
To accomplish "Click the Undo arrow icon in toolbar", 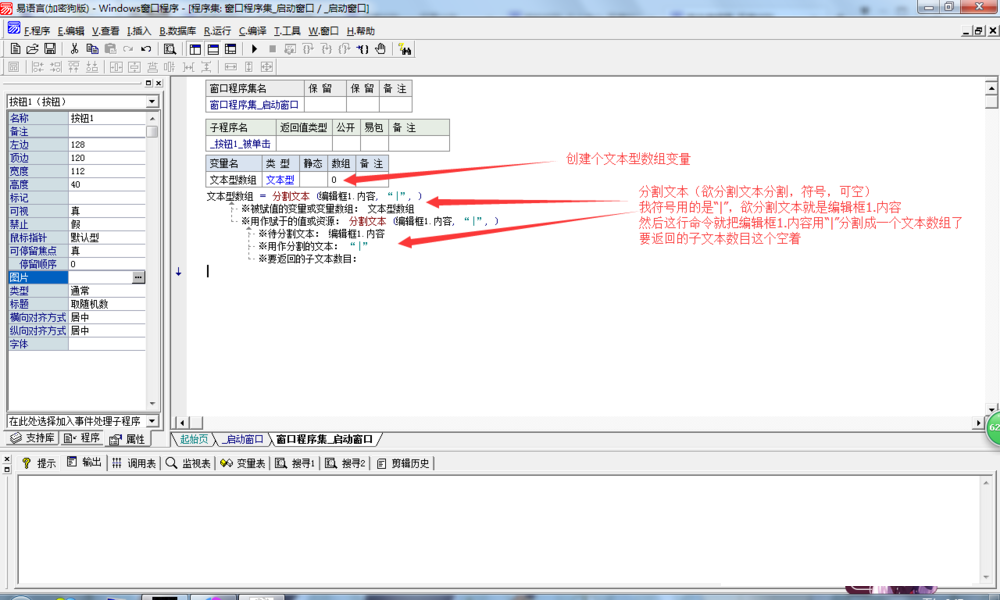I will tap(146, 48).
